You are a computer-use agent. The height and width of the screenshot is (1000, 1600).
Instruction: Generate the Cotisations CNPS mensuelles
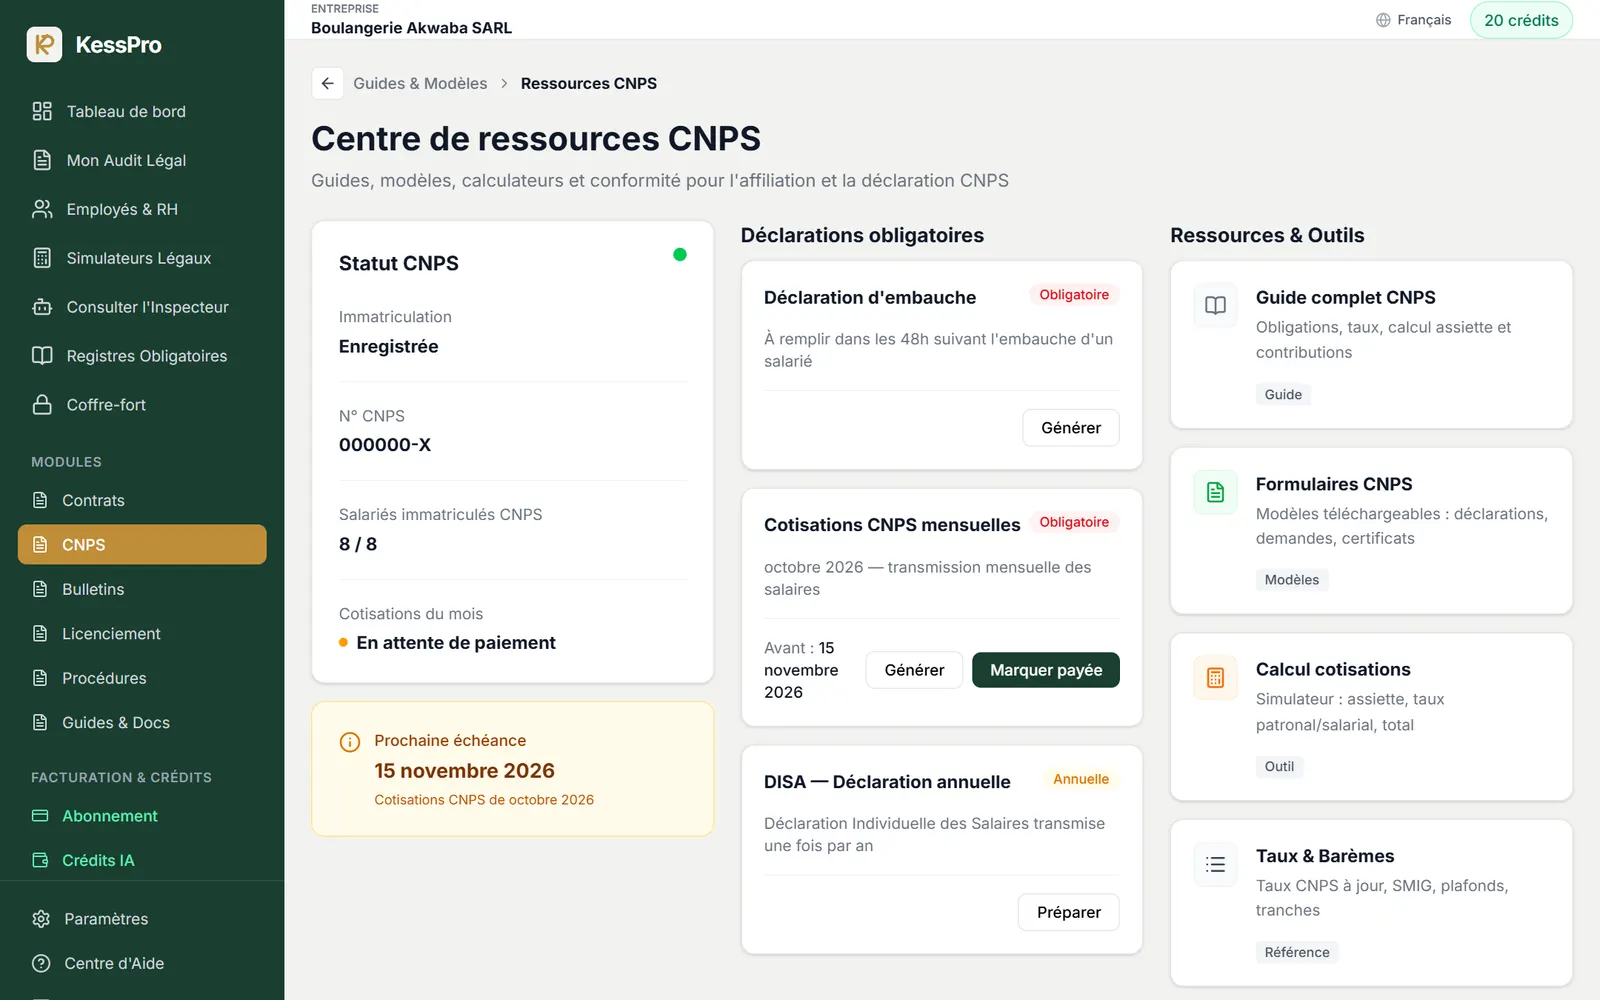(x=914, y=670)
